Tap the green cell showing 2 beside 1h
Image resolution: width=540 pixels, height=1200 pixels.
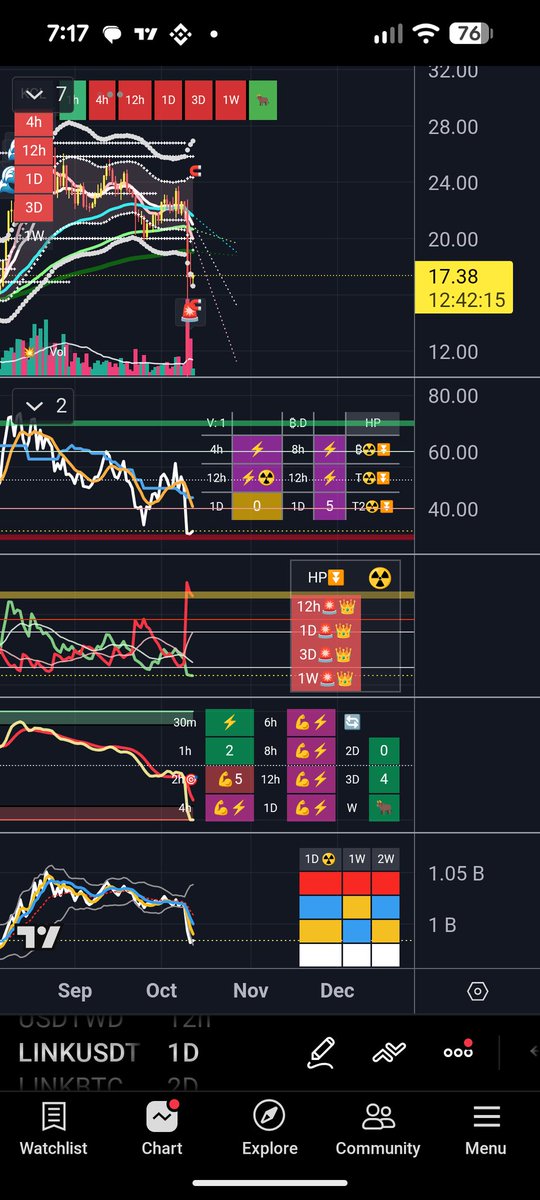(x=230, y=750)
